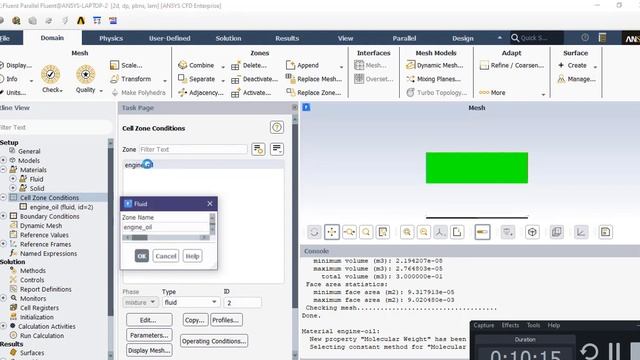
Task: Click the Zone Filter Text field
Action: [193, 149]
